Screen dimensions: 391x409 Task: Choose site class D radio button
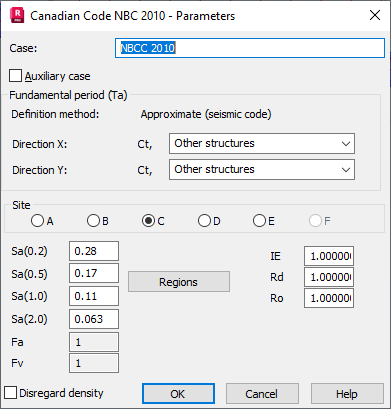[204, 221]
